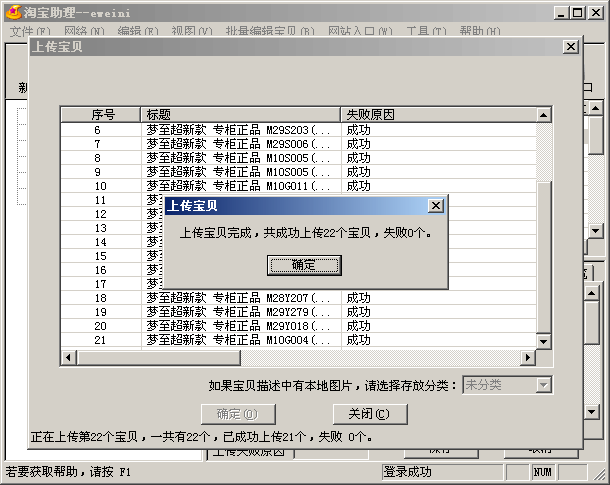Viewport: 610px width, 485px height.
Task: Open the 网站入口(W) menu
Action: tap(360, 31)
